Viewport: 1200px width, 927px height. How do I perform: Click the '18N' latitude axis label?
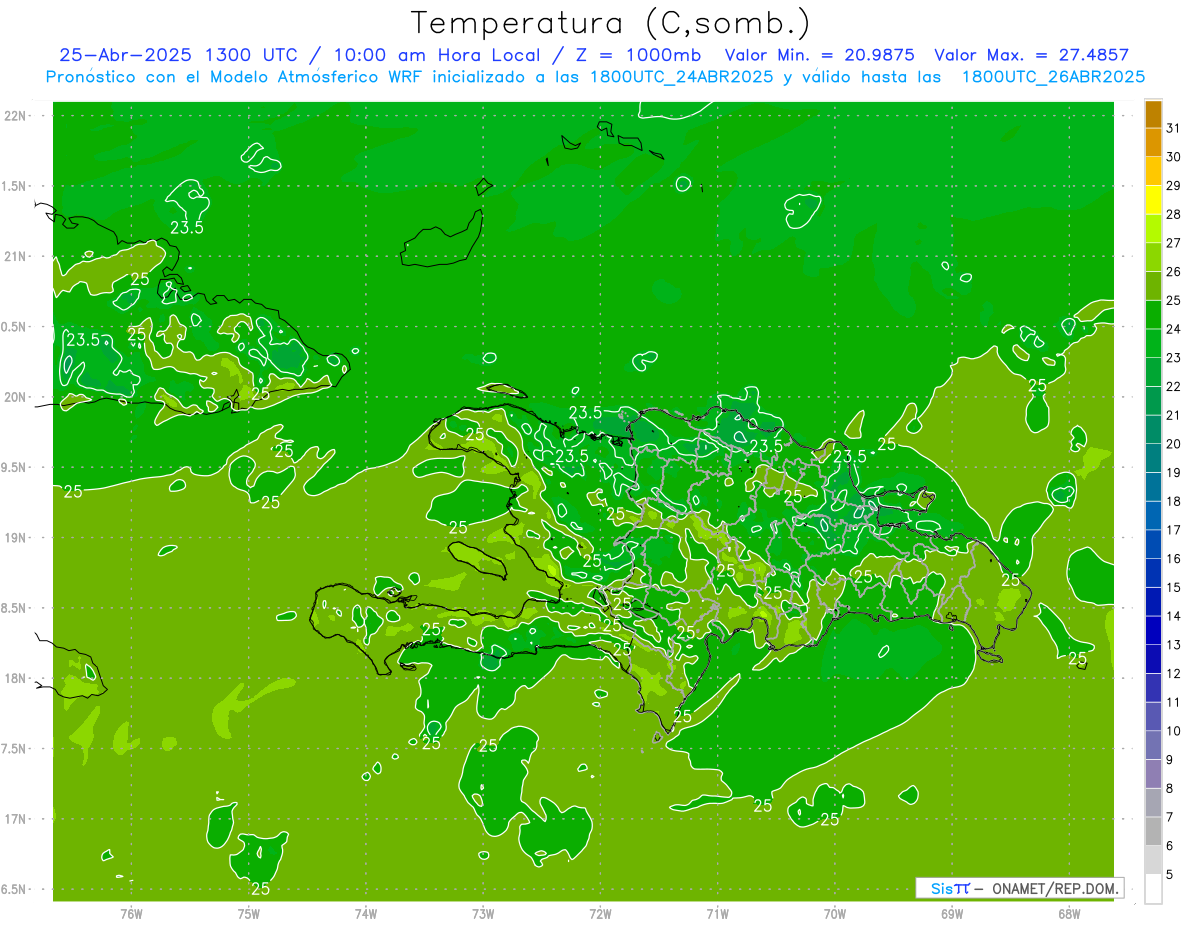(x=15, y=679)
